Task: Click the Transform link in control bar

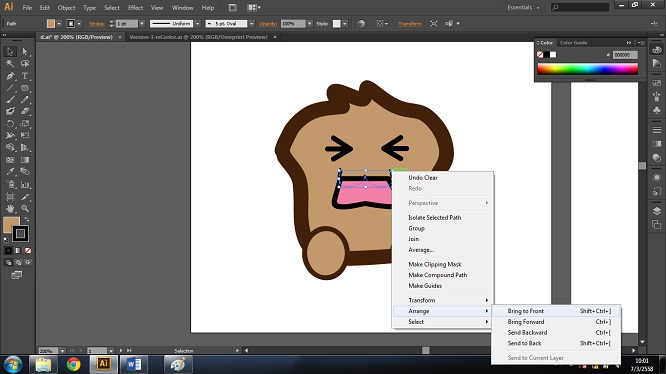Action: tap(409, 24)
